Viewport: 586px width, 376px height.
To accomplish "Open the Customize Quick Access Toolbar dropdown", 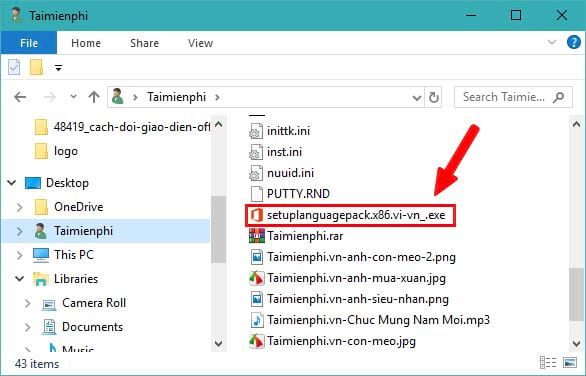I will [x=58, y=68].
